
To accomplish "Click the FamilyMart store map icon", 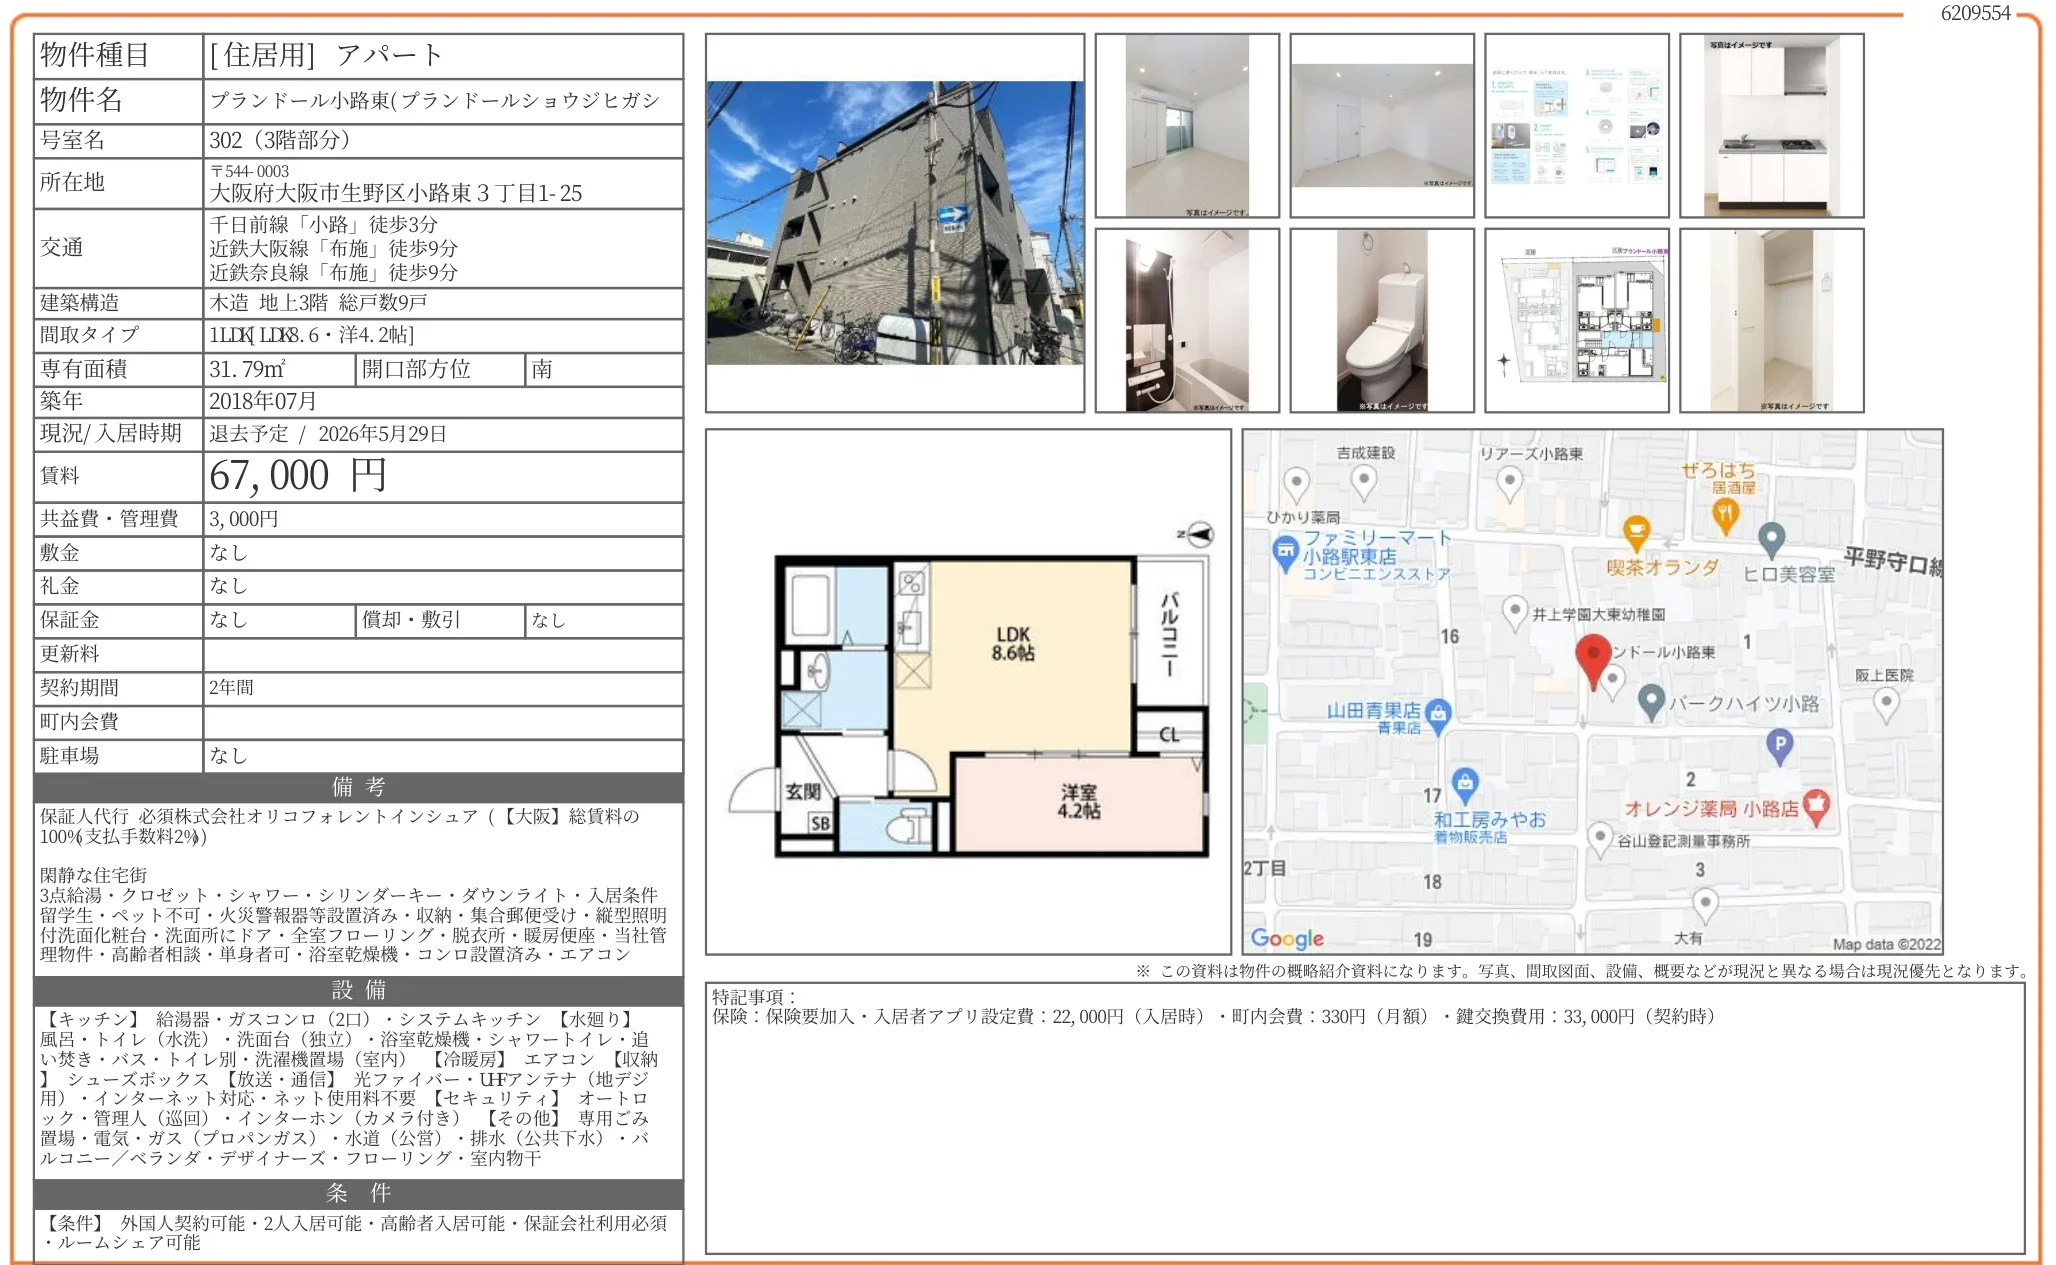I will click(1285, 552).
